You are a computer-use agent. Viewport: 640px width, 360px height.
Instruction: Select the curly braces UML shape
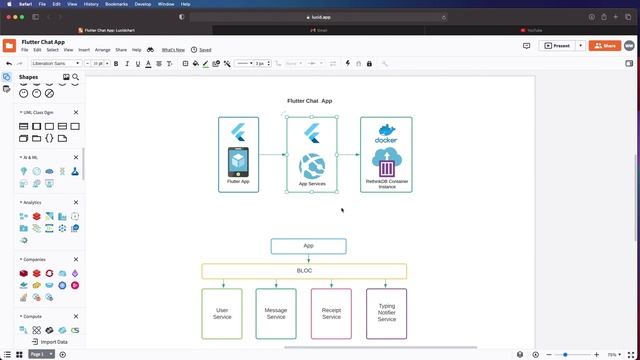(49, 138)
